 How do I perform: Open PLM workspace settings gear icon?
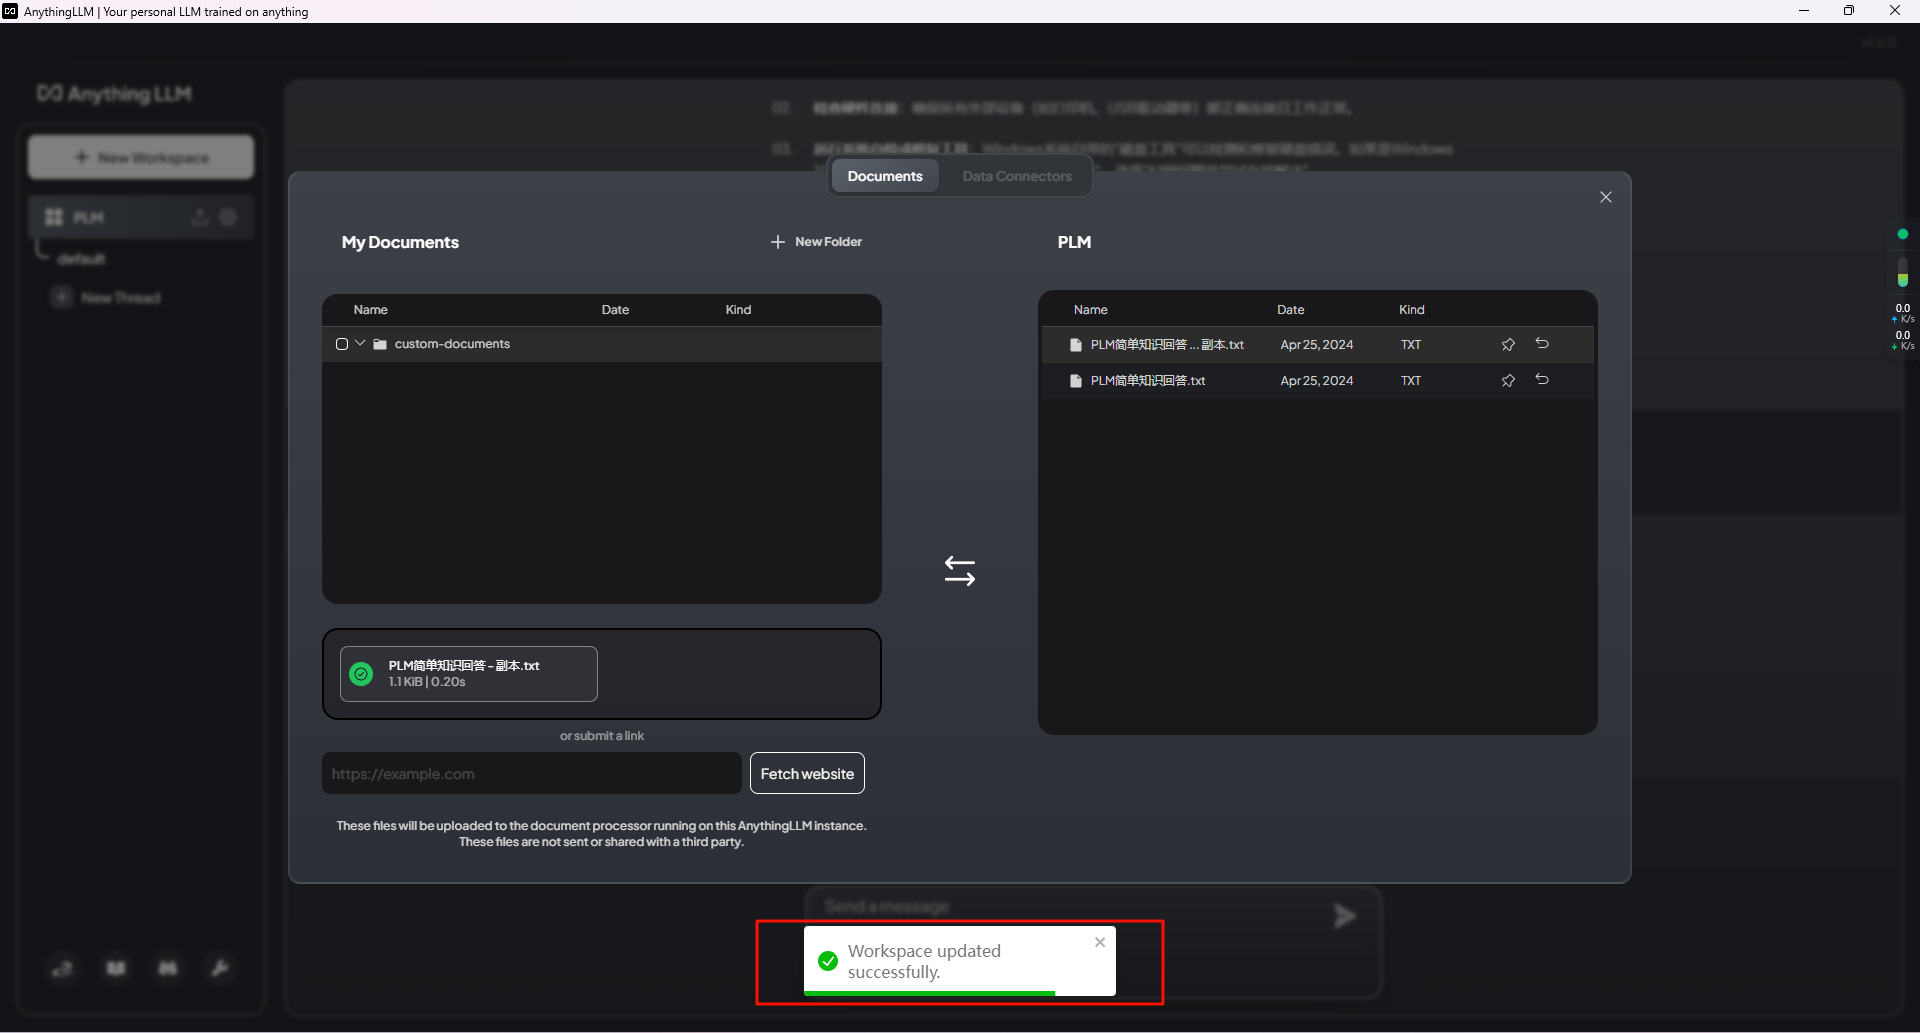tap(228, 217)
